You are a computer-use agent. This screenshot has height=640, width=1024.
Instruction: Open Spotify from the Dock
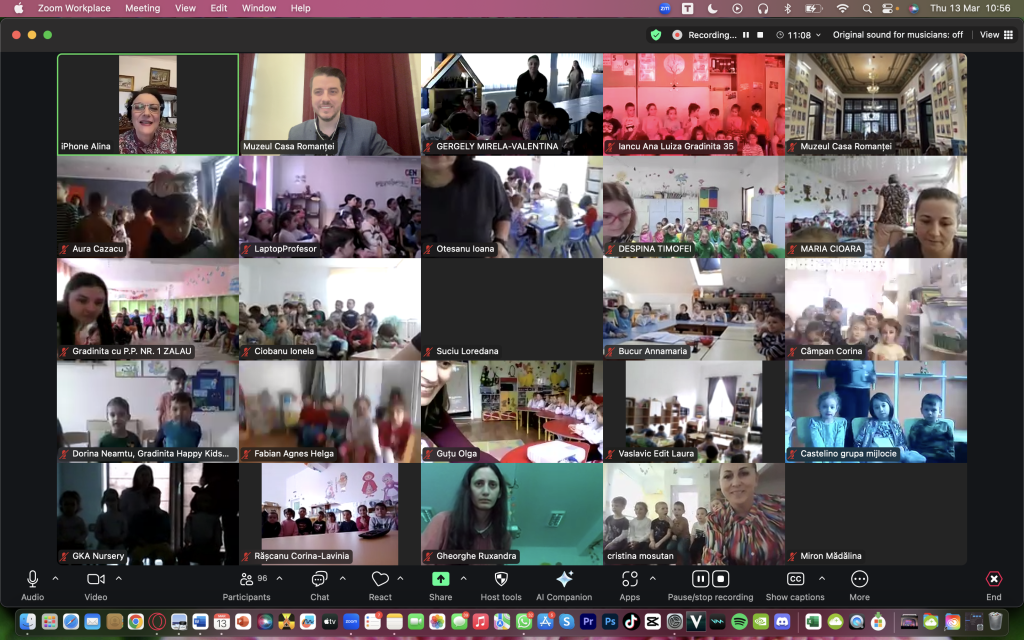(x=739, y=621)
